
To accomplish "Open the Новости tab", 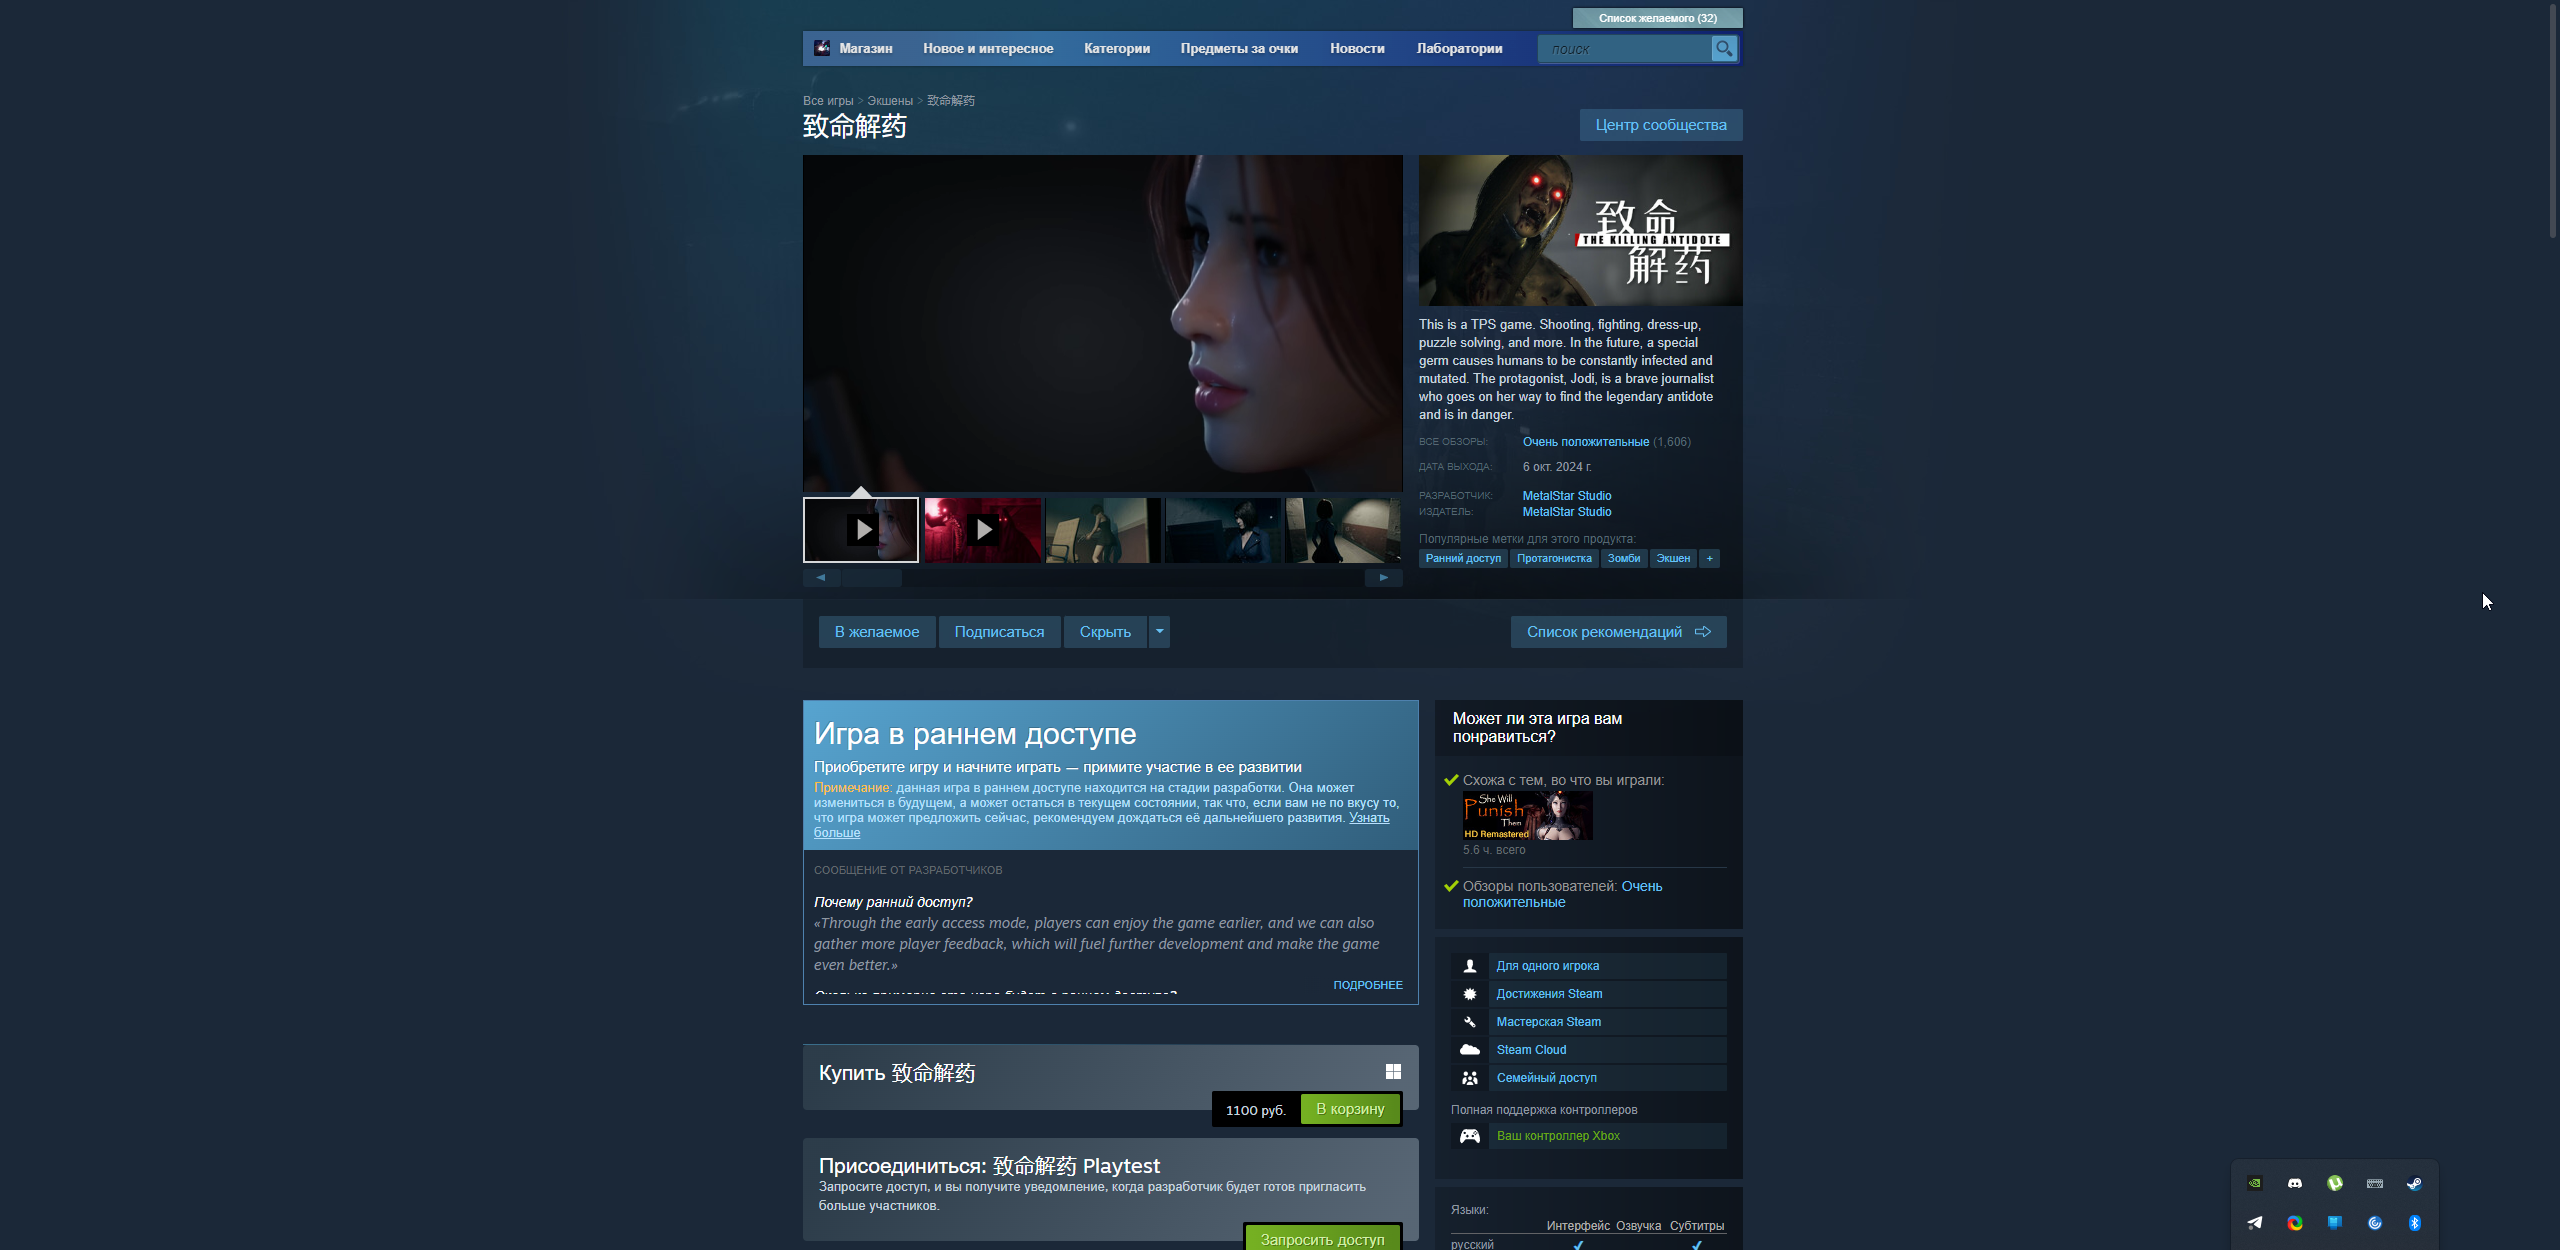I will click(x=1357, y=48).
